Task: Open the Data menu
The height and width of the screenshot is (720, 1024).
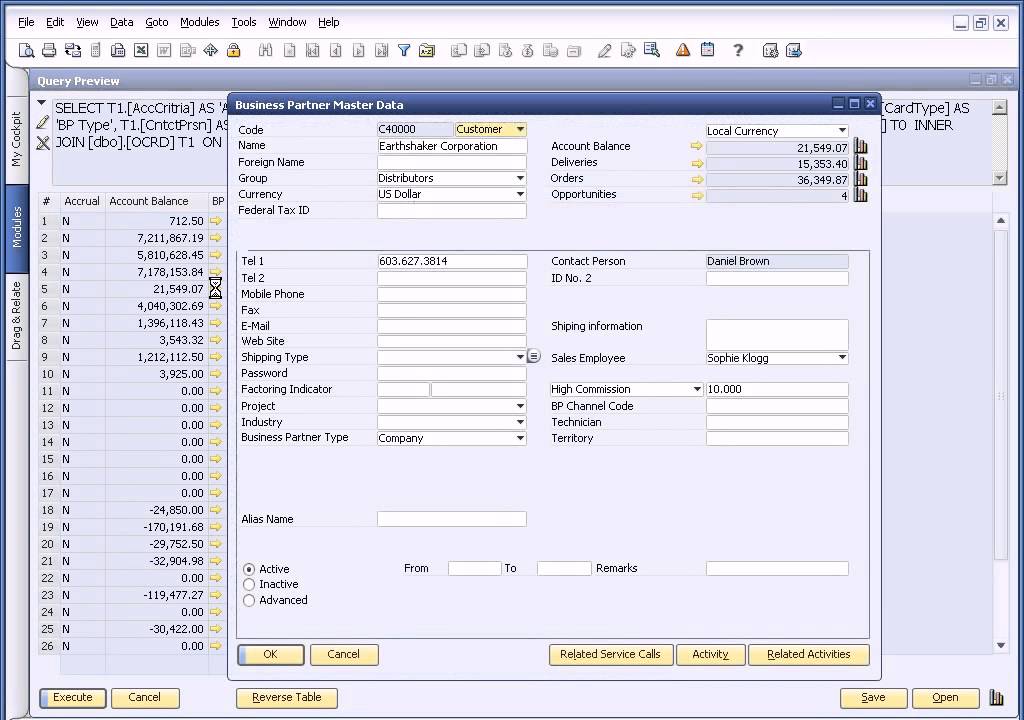Action: [121, 22]
